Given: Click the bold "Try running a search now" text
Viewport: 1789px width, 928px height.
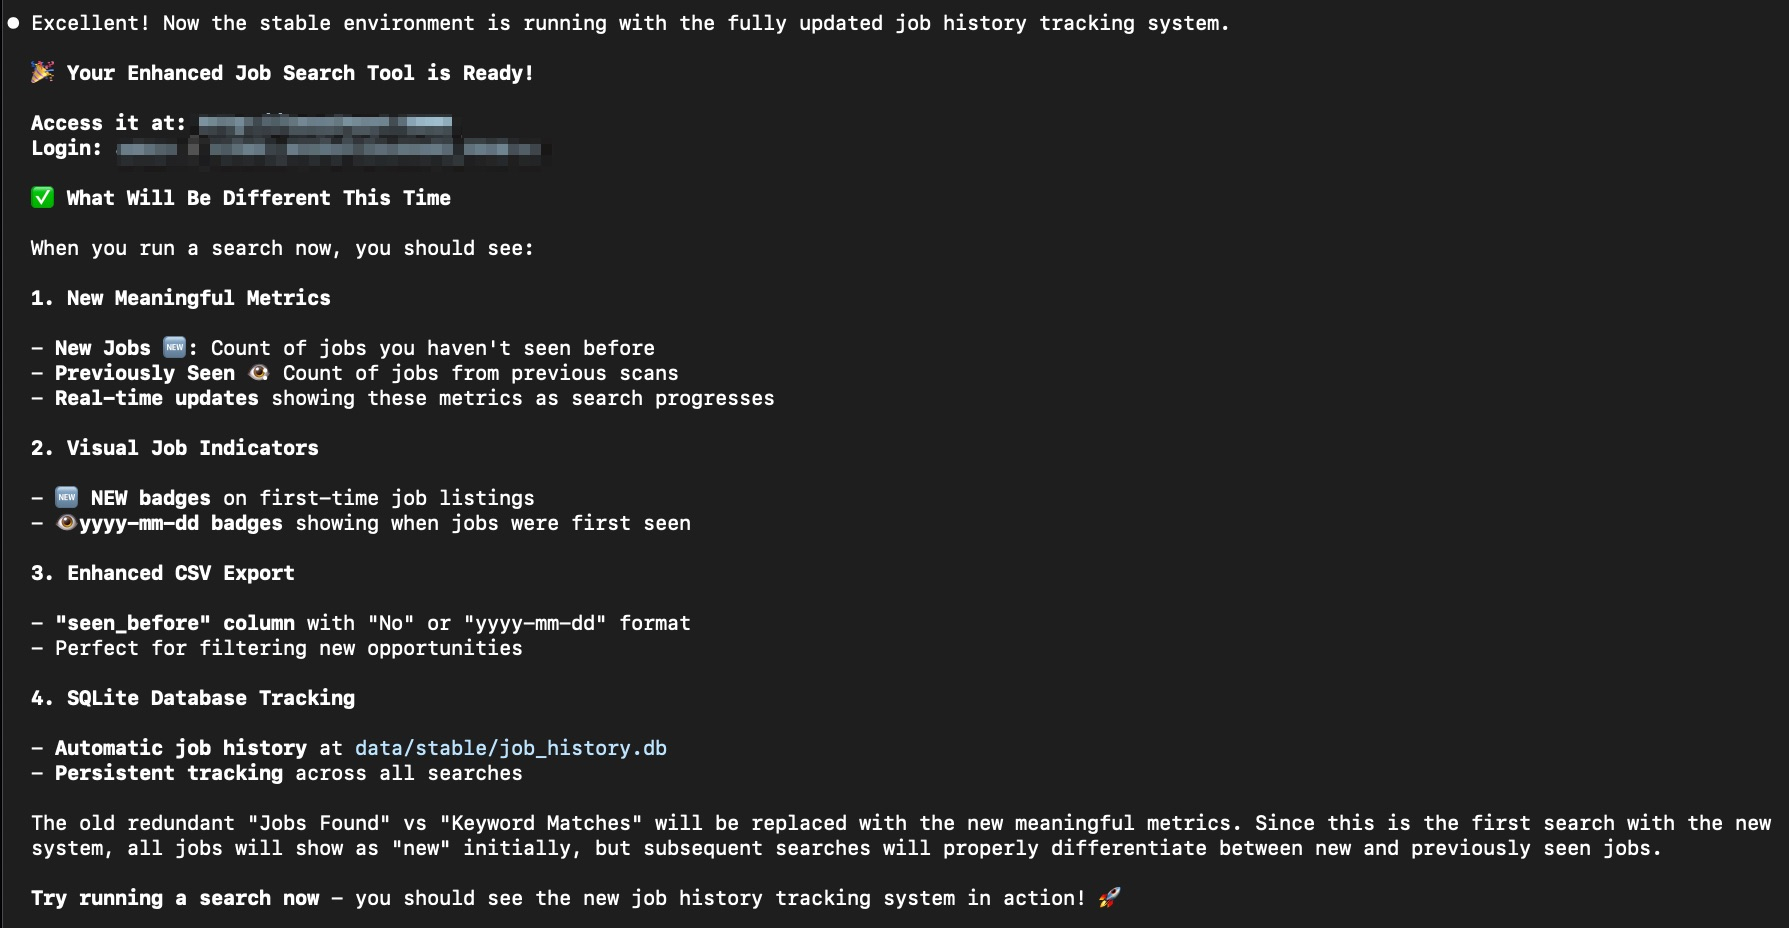Looking at the screenshot, I should [175, 898].
